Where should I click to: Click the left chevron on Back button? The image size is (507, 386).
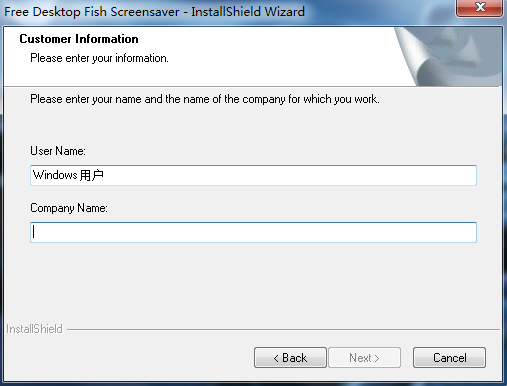276,358
